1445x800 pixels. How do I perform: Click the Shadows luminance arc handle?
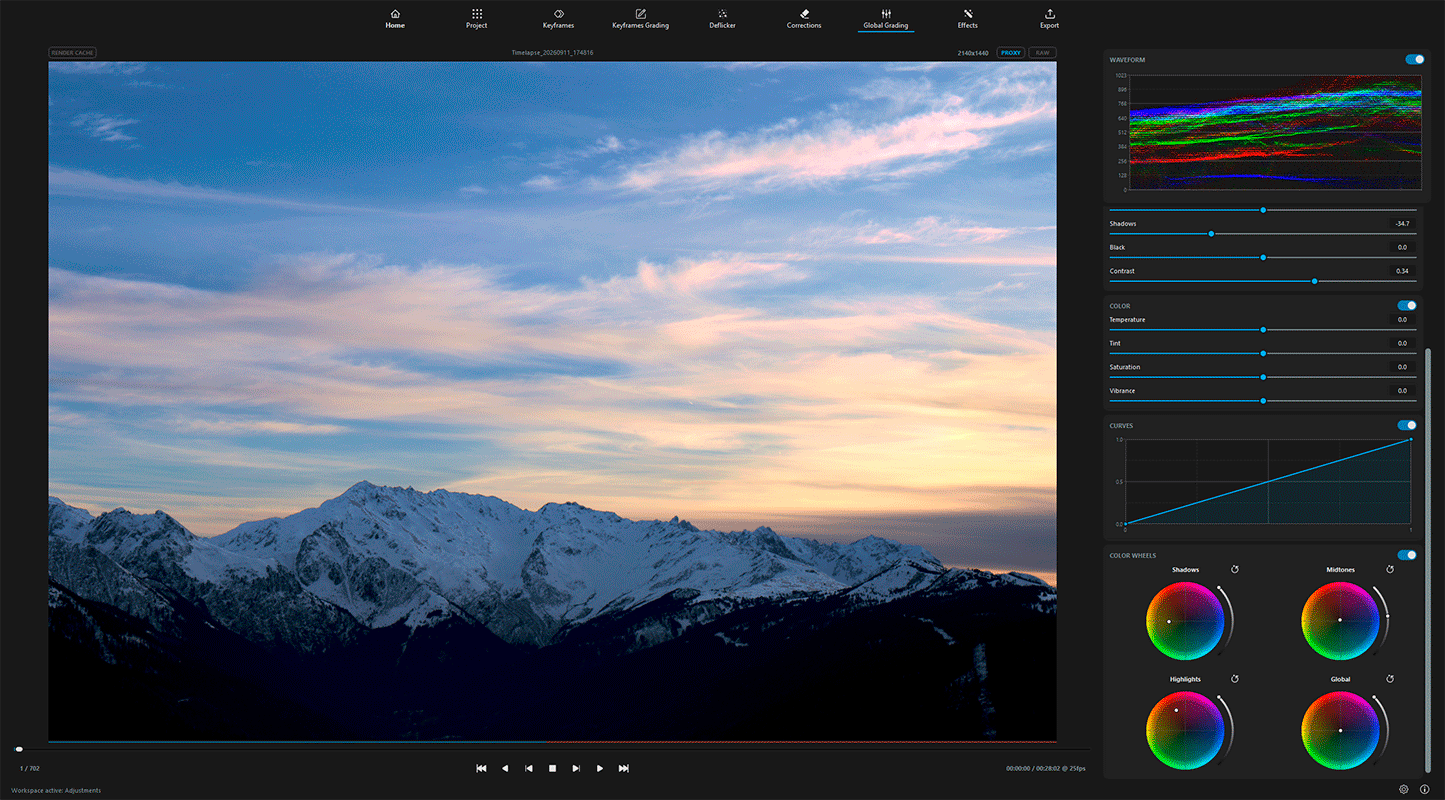click(1219, 589)
